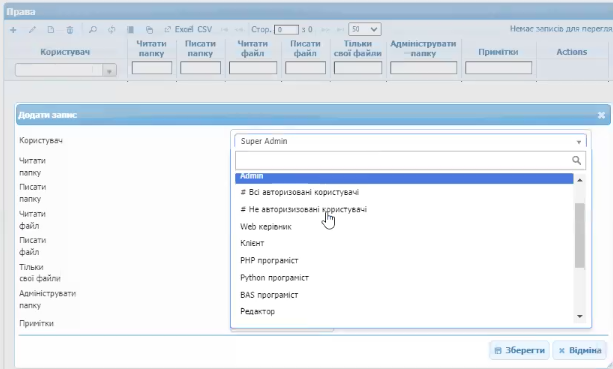Select Не авторизовані користувачі option
The width and height of the screenshot is (613, 369).
[x=404, y=210]
